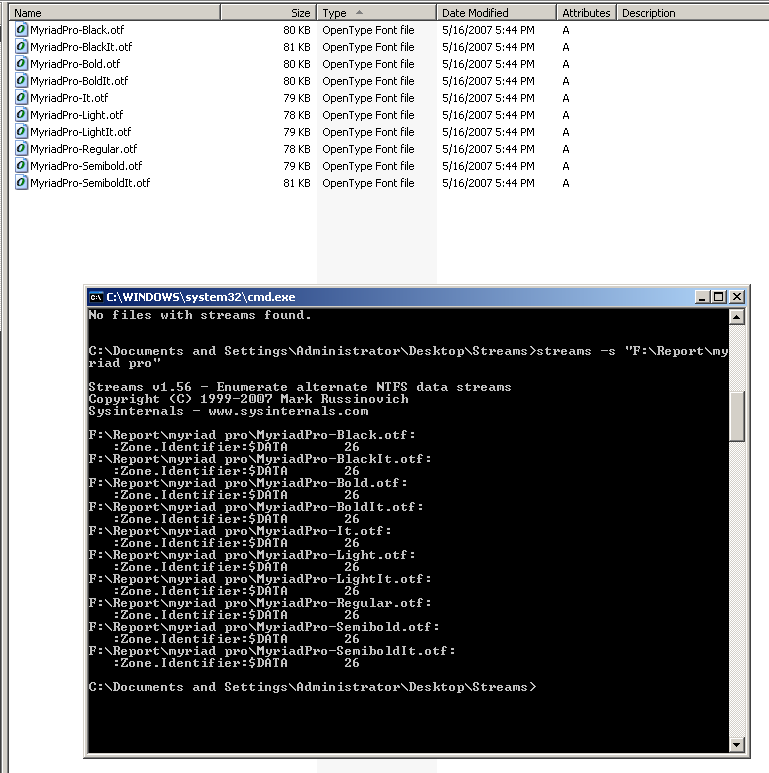Click the OpenType Font file type of MyriadPro-Regular.otf
769x773 pixels.
point(368,149)
